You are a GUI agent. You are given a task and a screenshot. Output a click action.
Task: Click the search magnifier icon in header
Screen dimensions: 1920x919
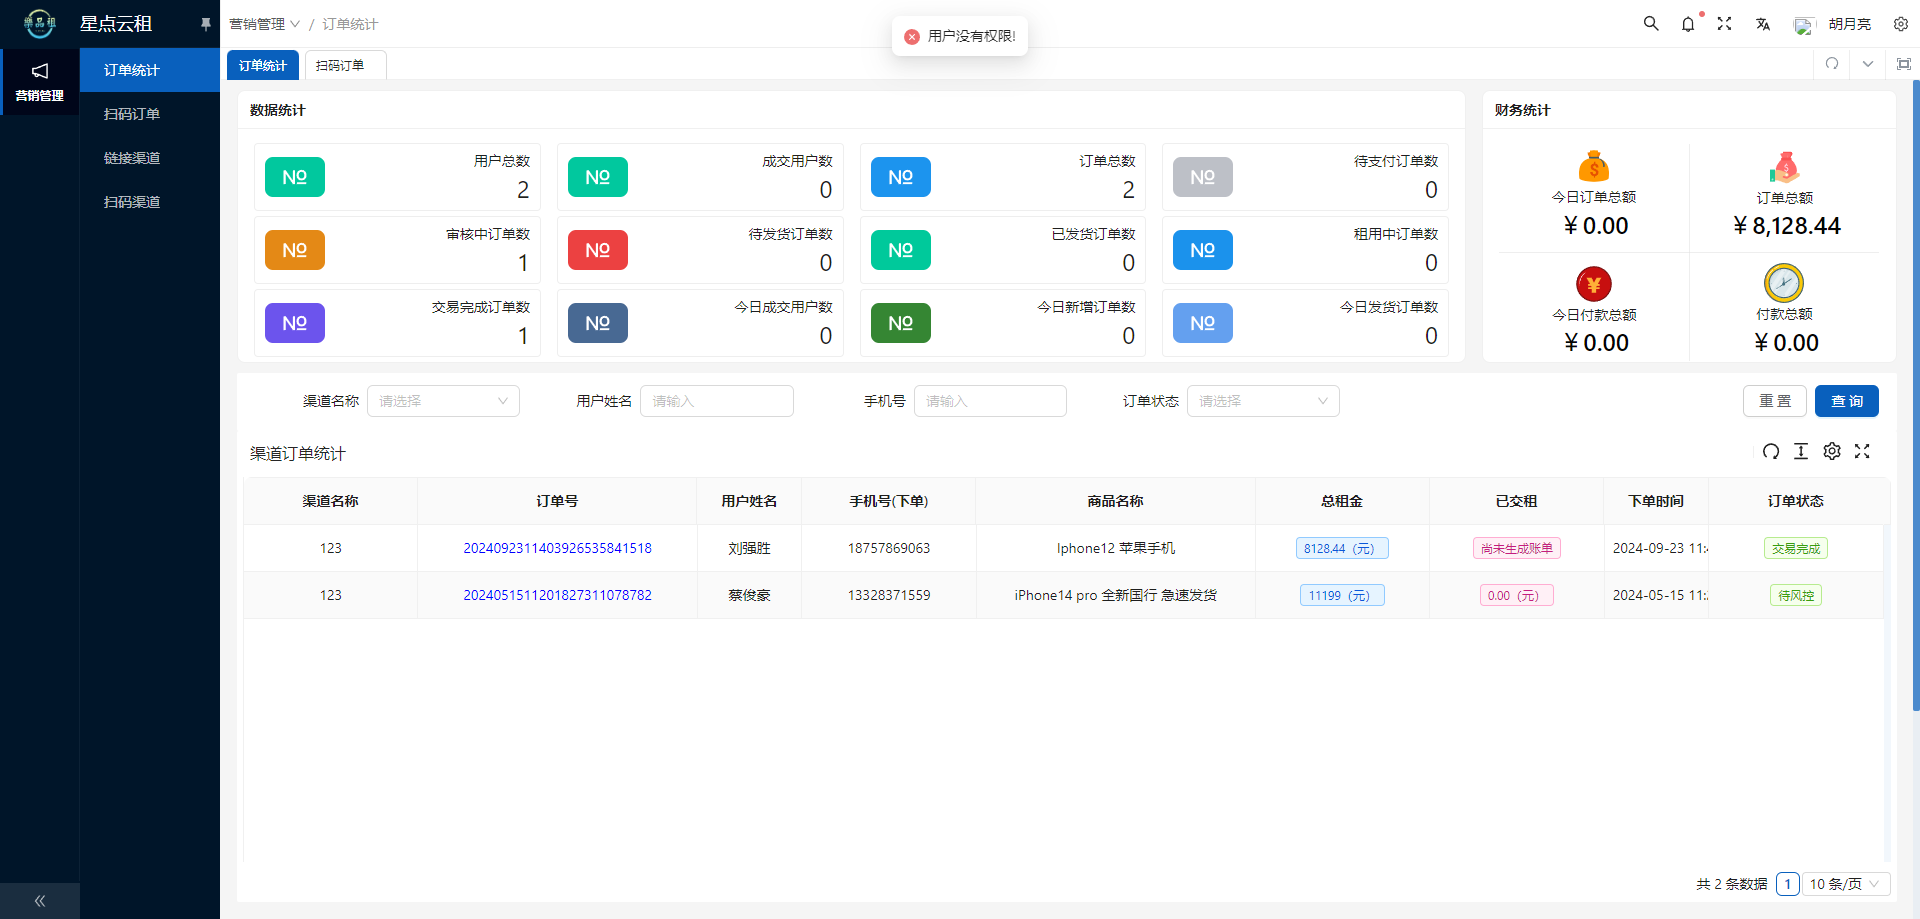1651,23
